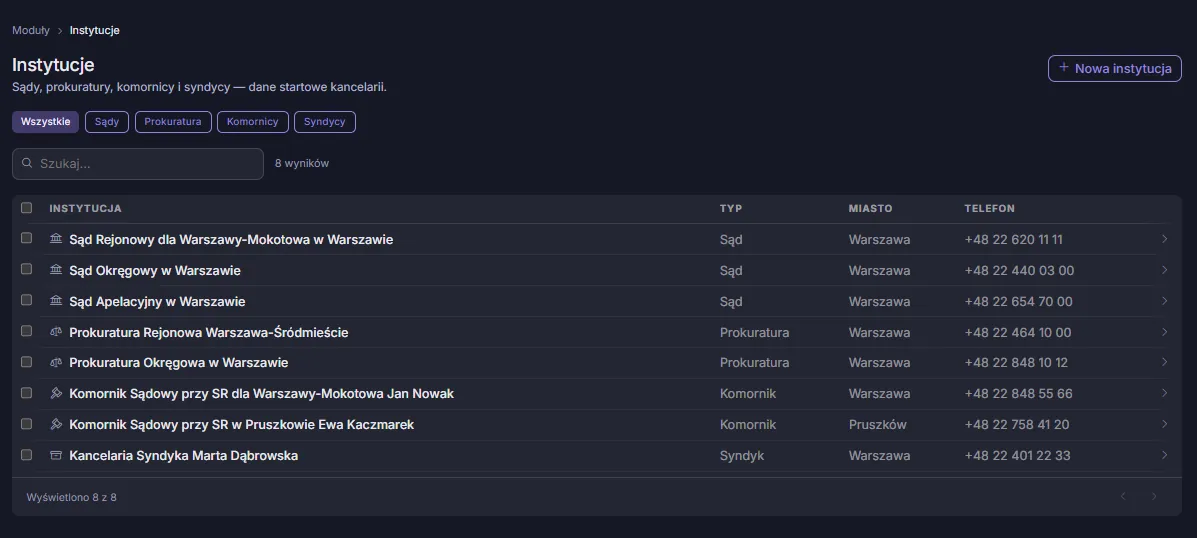Open Sąd Rejonowy dla Warszawy-Mokotowa w Warszawie
This screenshot has width=1197, height=538.
(x=231, y=239)
